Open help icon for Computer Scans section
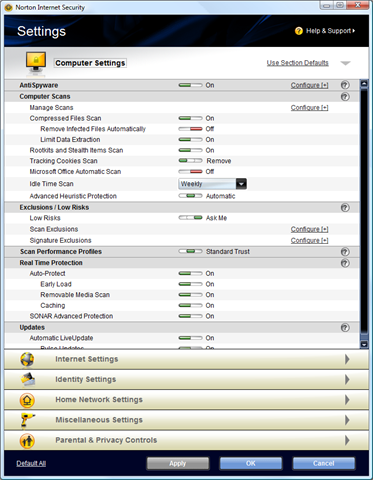 pos(345,97)
